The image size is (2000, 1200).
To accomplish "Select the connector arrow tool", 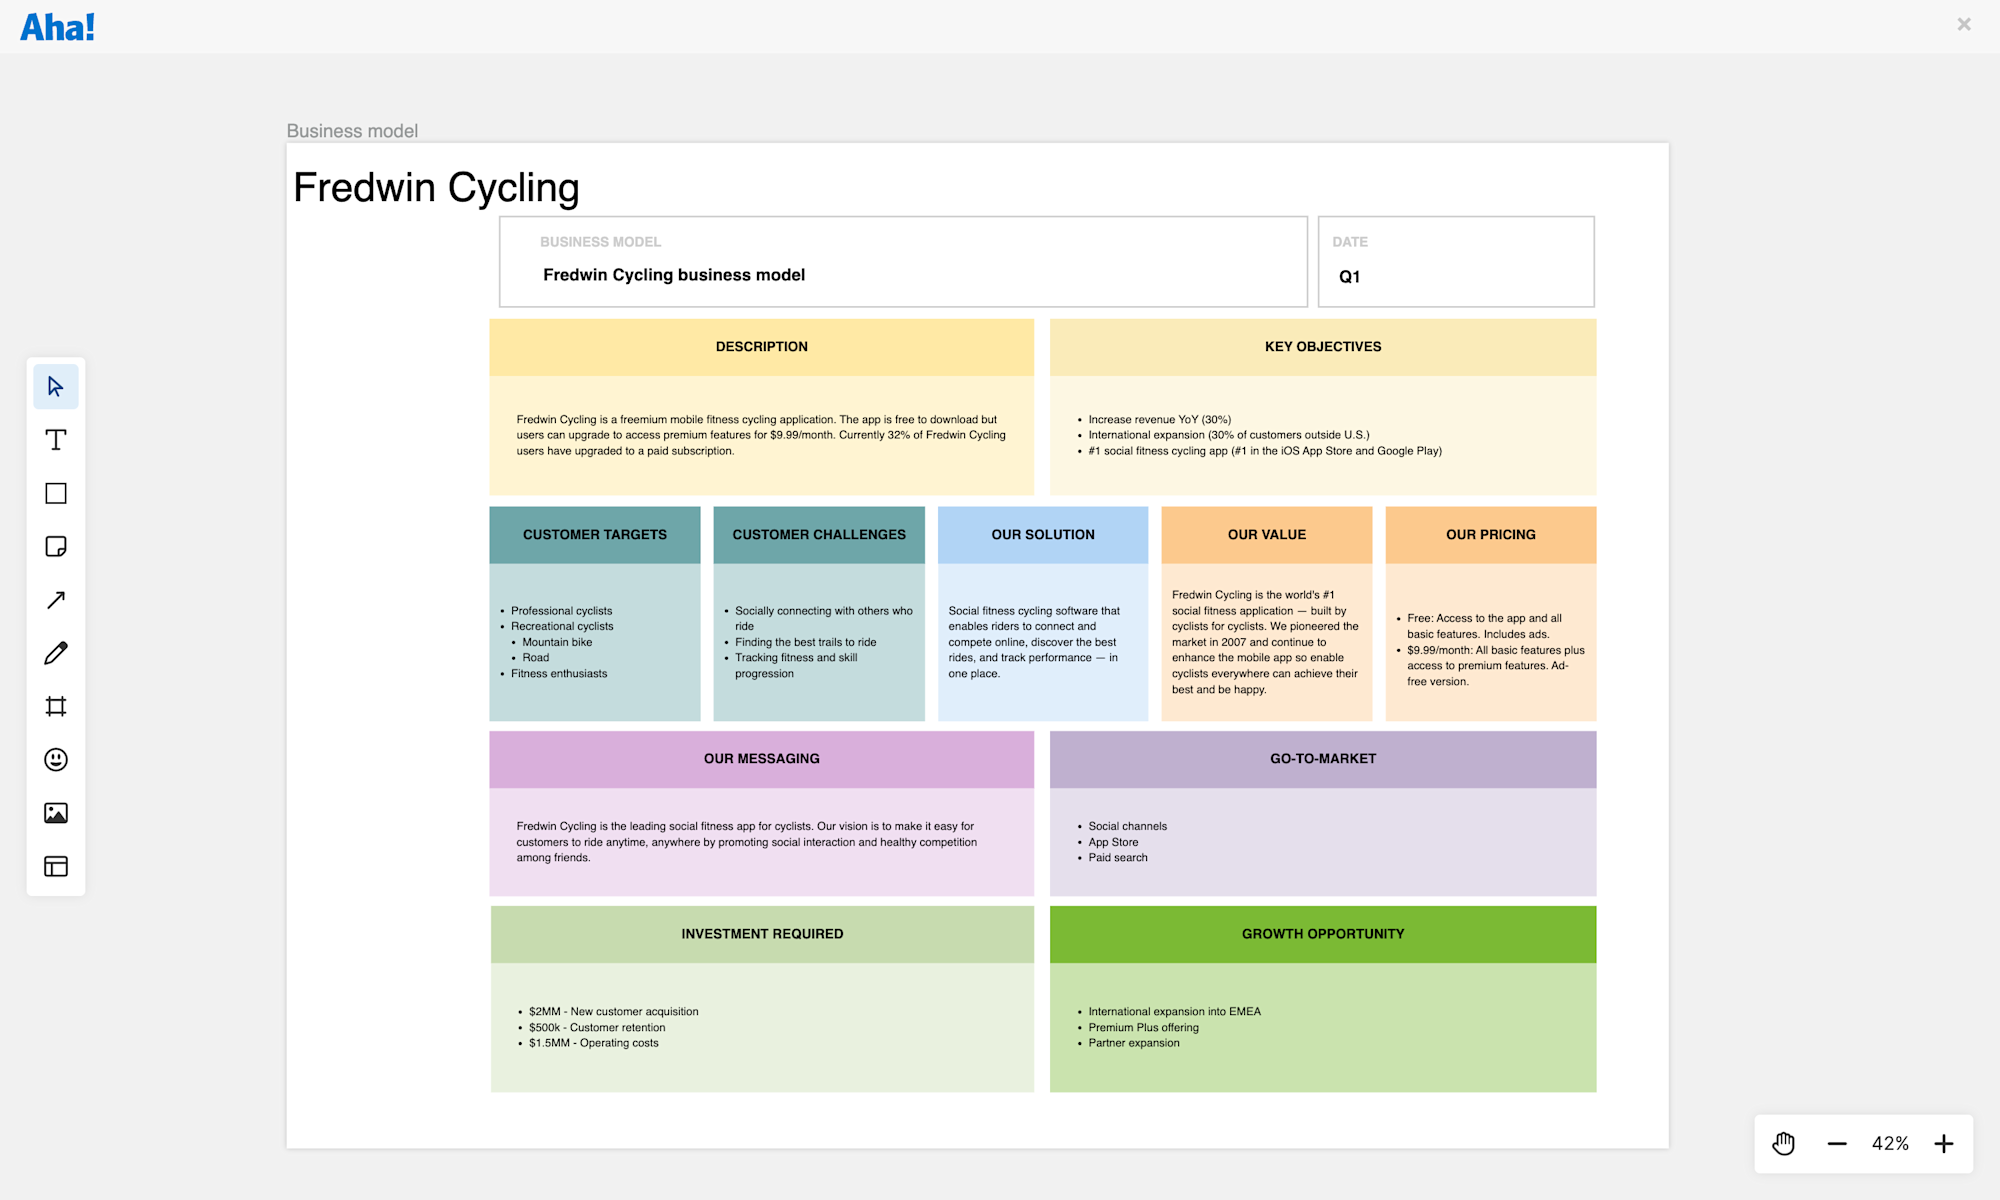I will [56, 599].
